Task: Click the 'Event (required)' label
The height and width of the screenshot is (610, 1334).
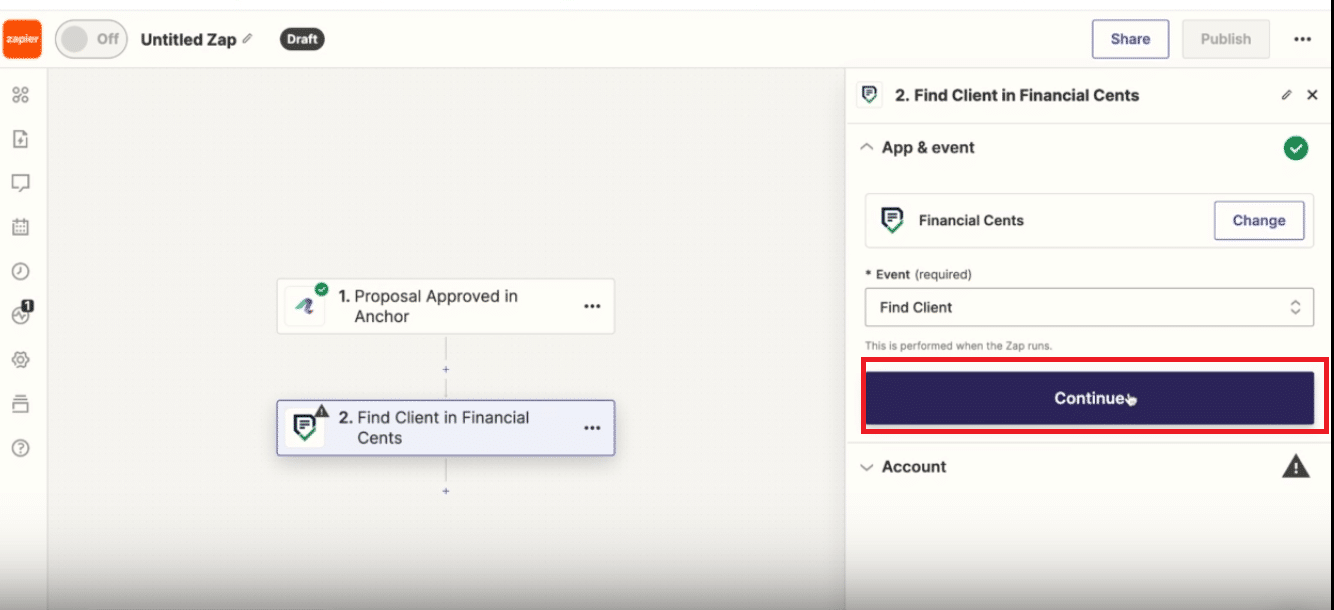Action: point(919,274)
